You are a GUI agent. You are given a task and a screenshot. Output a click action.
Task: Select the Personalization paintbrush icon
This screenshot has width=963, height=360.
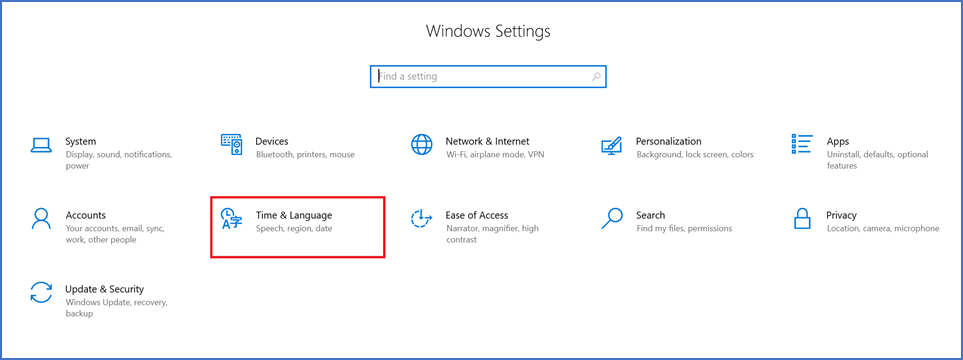click(x=612, y=146)
